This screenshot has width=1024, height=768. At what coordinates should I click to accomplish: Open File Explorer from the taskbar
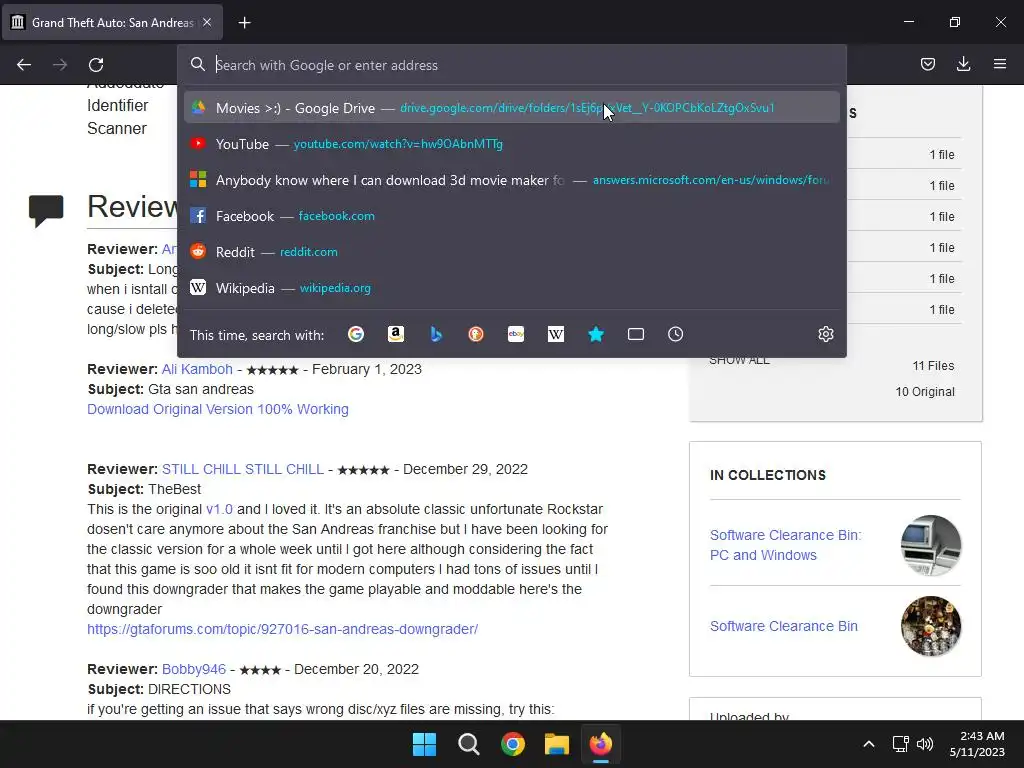(557, 744)
